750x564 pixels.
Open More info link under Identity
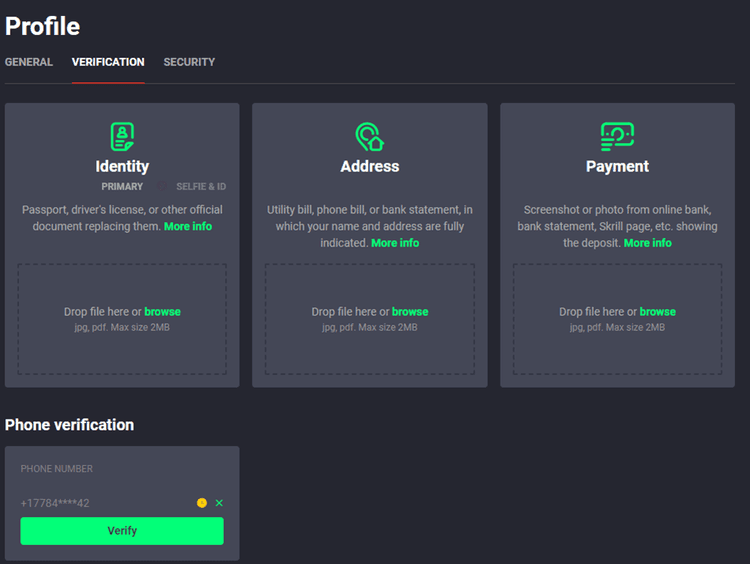pyautogui.click(x=188, y=226)
